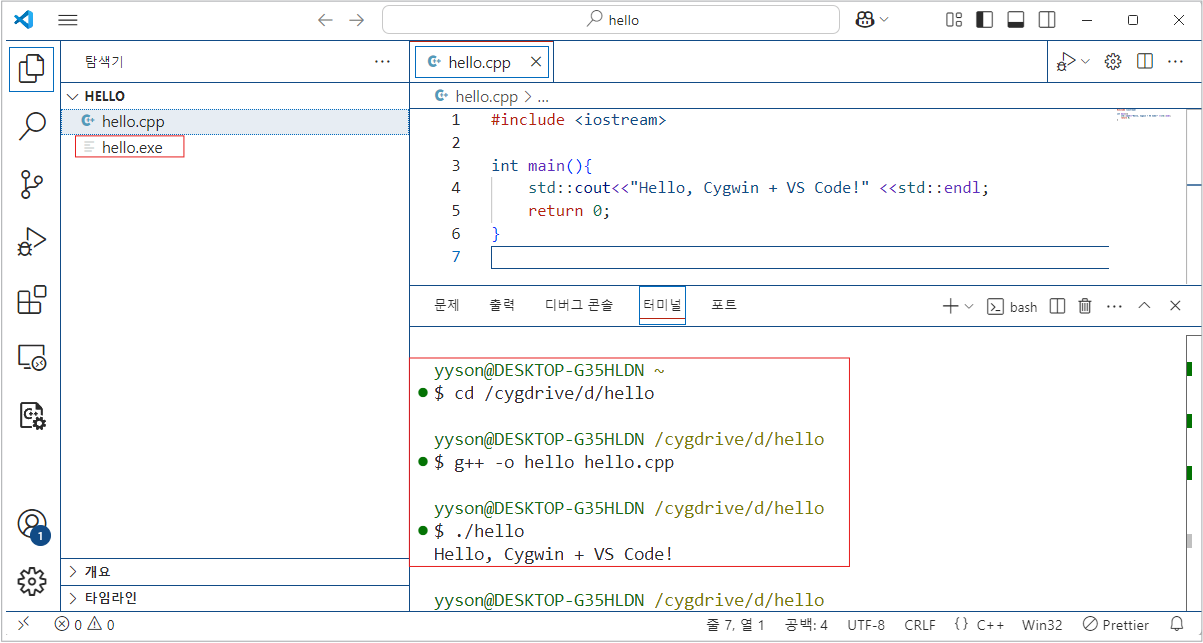1203x643 pixels.
Task: Toggle the secondary side bar visibility
Action: tap(1047, 20)
